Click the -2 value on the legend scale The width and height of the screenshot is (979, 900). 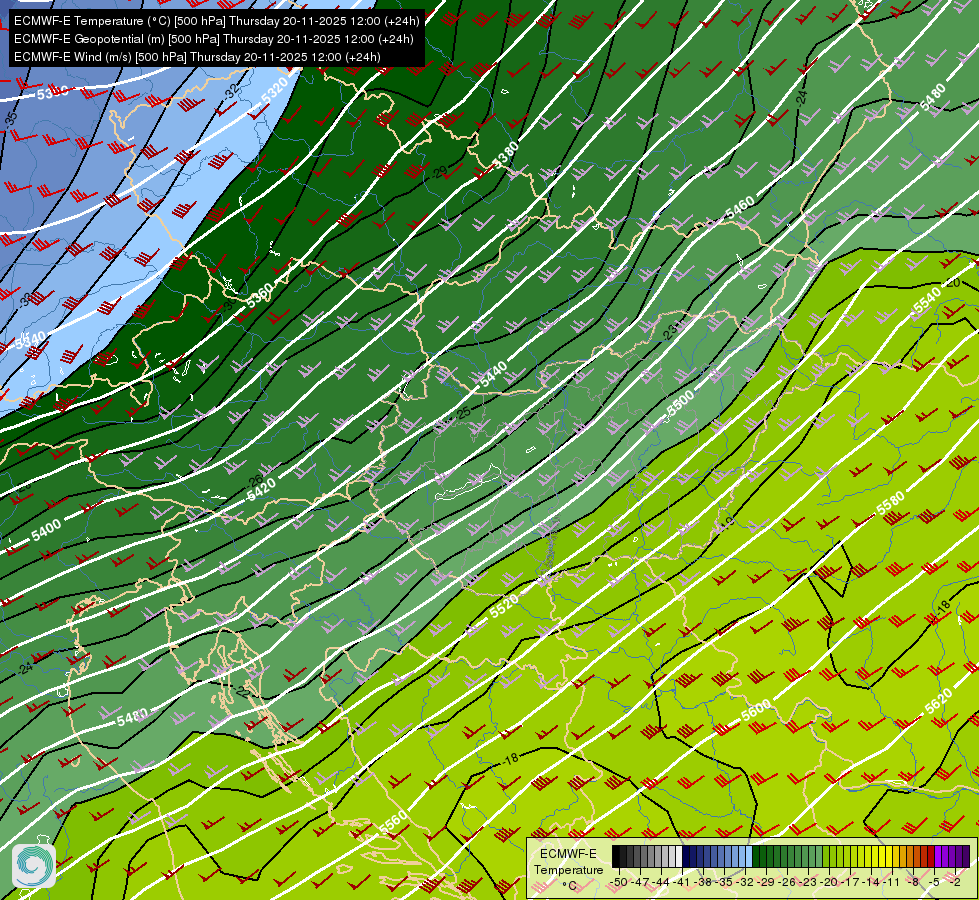tap(955, 882)
